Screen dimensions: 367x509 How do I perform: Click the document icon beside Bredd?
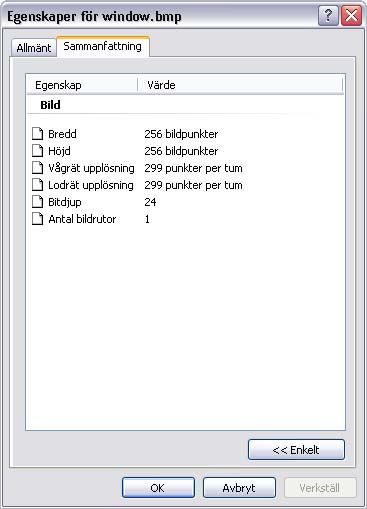[38, 134]
